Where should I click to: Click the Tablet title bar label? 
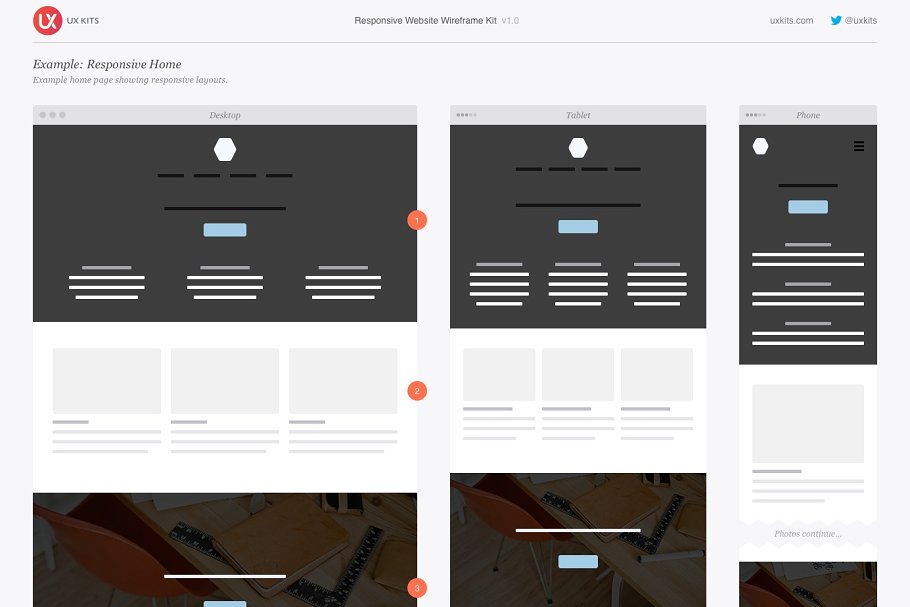click(x=578, y=115)
